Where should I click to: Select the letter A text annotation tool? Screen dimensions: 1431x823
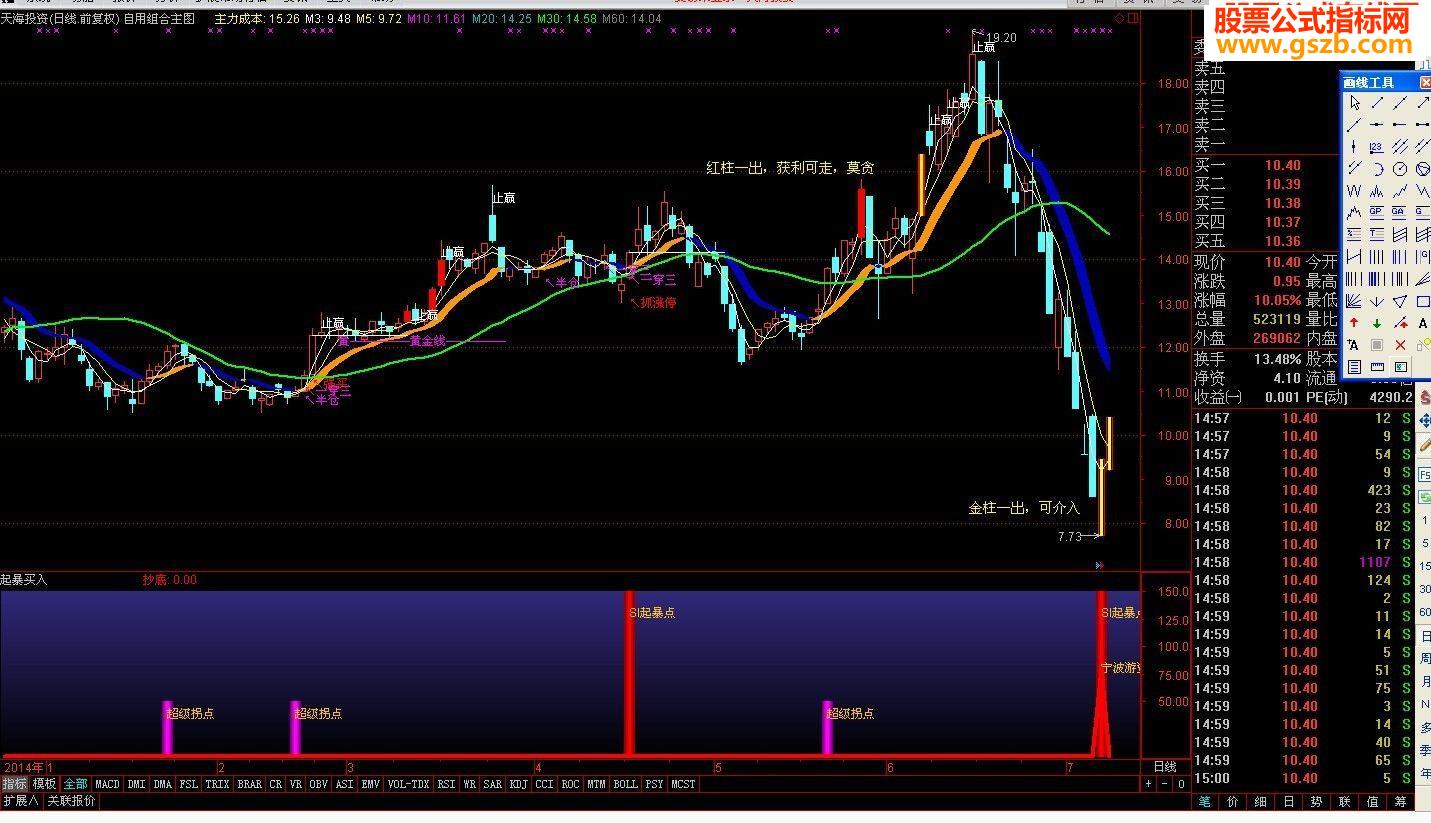click(x=1422, y=322)
